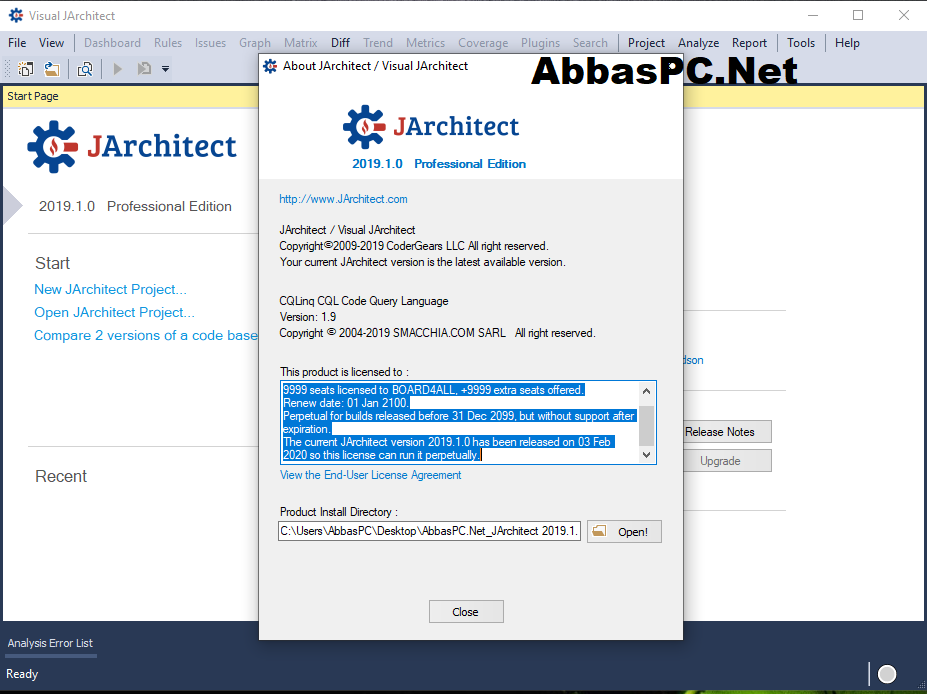Click the license box scroll up arrow

tap(646, 391)
